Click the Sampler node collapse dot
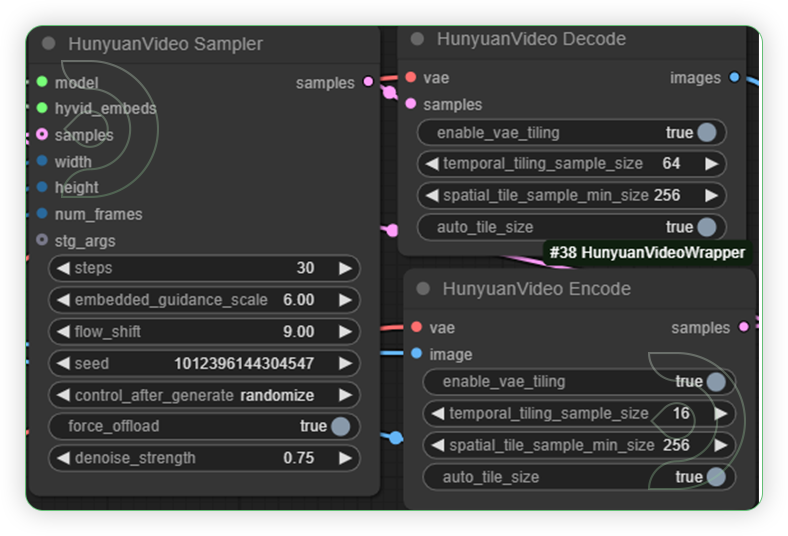The height and width of the screenshot is (536, 788). [49, 43]
